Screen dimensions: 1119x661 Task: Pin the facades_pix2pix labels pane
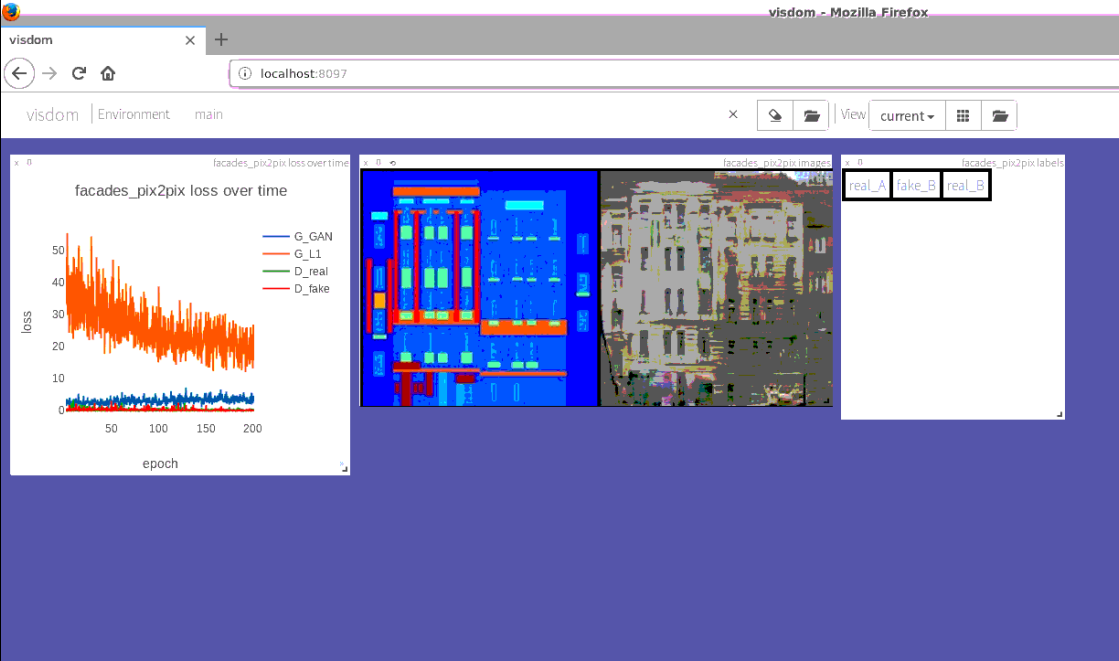(858, 161)
